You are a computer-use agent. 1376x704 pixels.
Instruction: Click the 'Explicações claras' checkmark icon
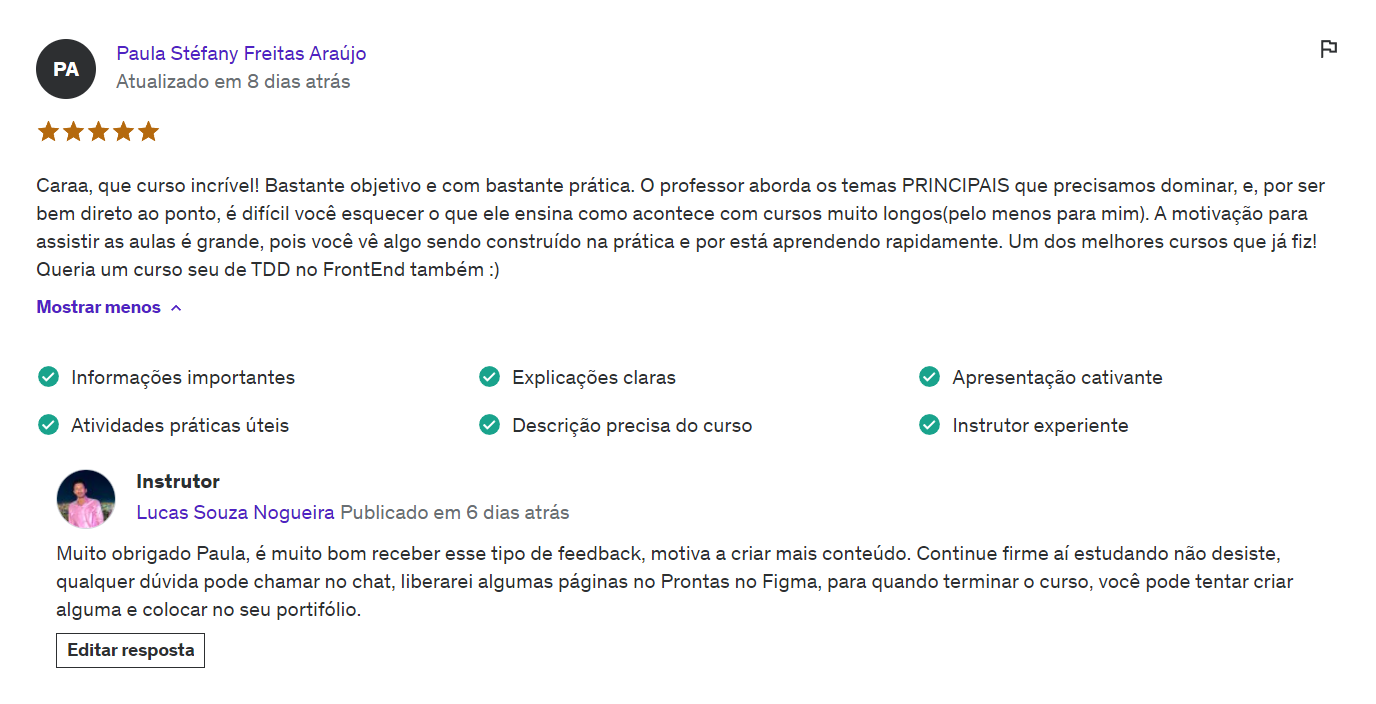489,377
